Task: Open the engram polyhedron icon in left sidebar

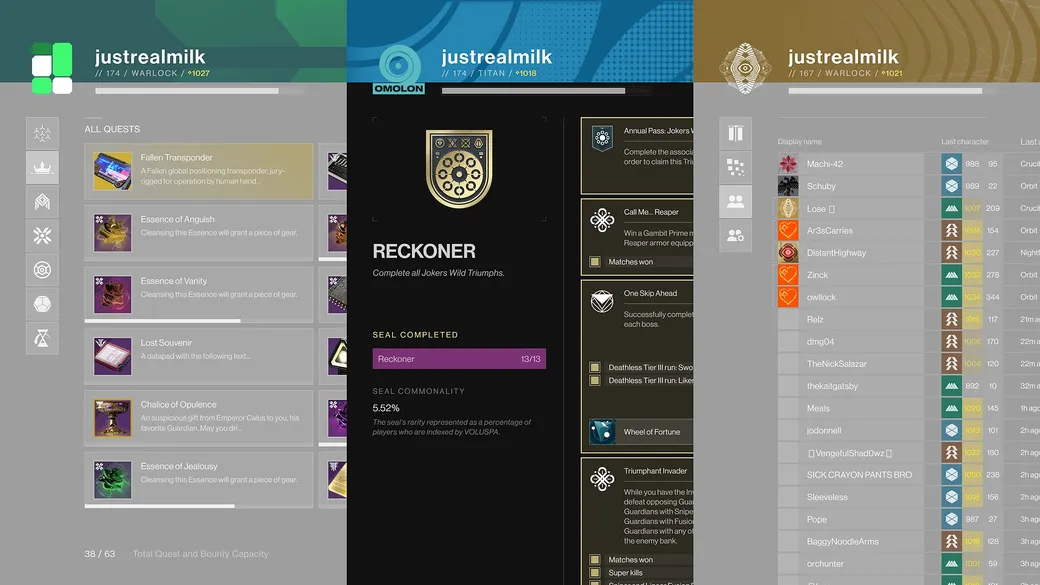Action: click(x=42, y=304)
